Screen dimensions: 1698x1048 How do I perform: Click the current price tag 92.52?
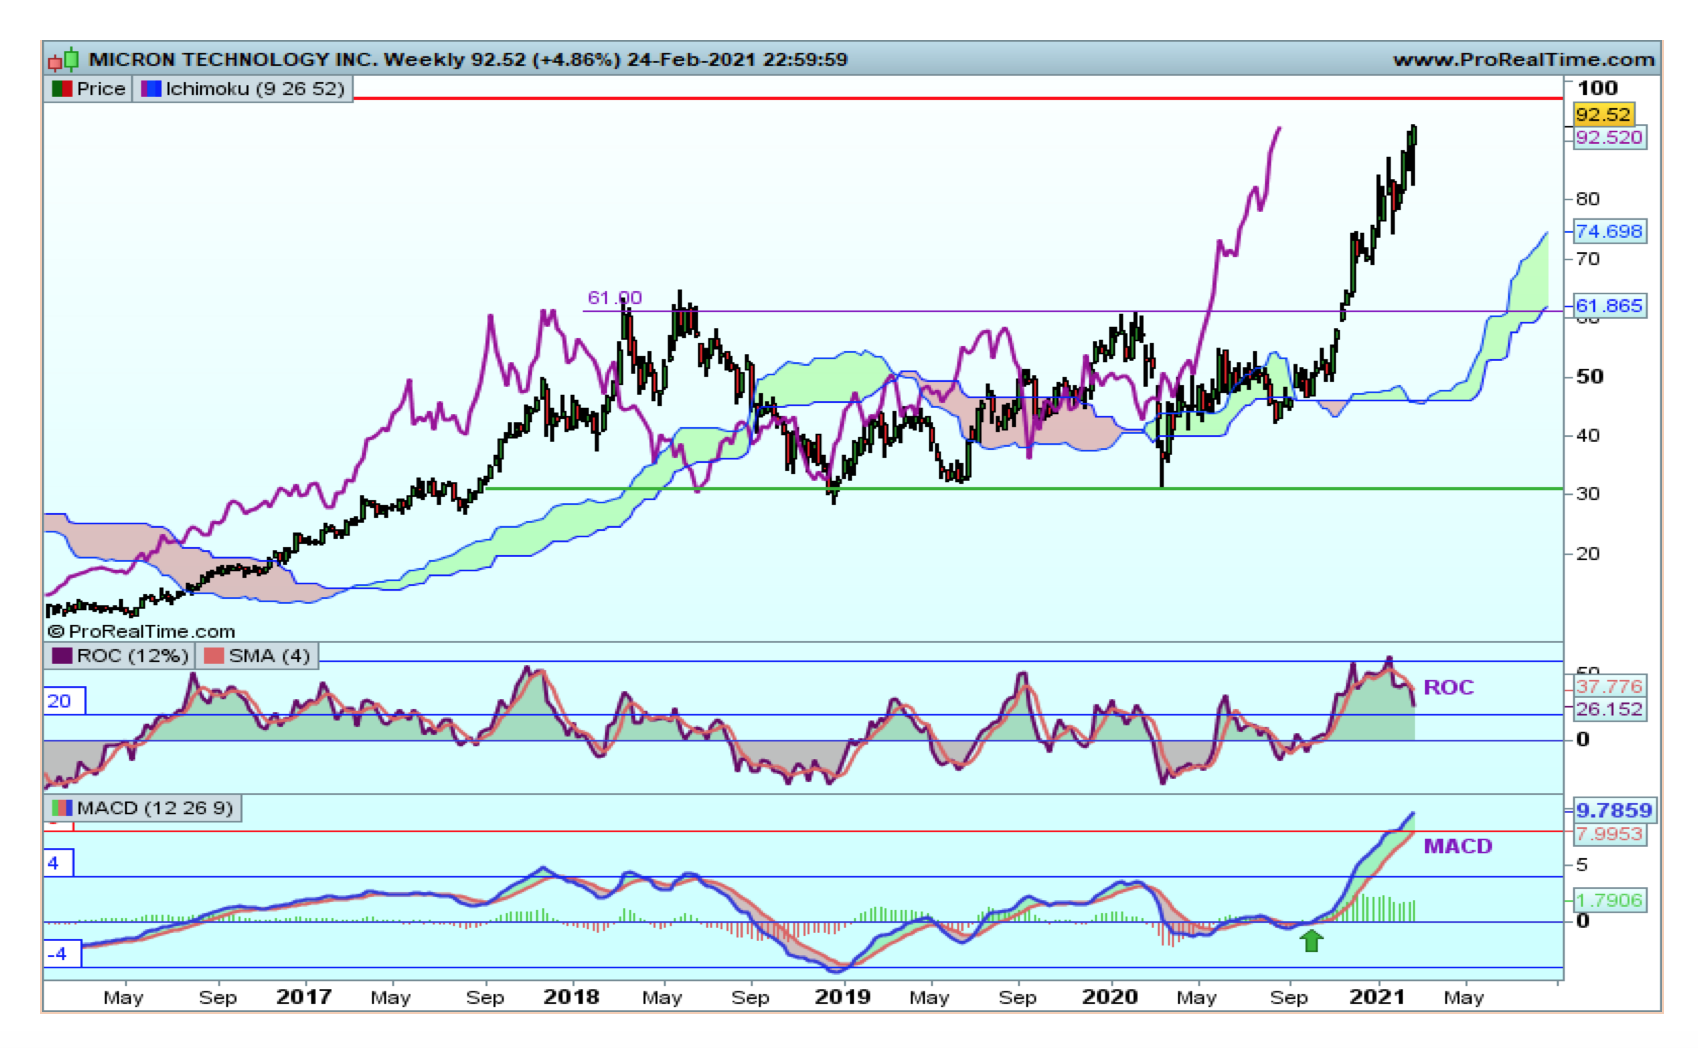[x=1604, y=114]
